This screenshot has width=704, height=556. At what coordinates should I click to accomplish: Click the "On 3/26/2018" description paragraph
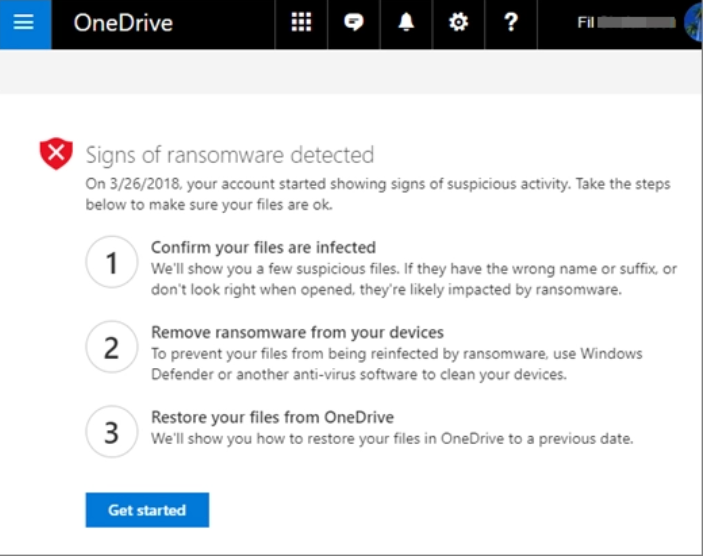tap(378, 194)
